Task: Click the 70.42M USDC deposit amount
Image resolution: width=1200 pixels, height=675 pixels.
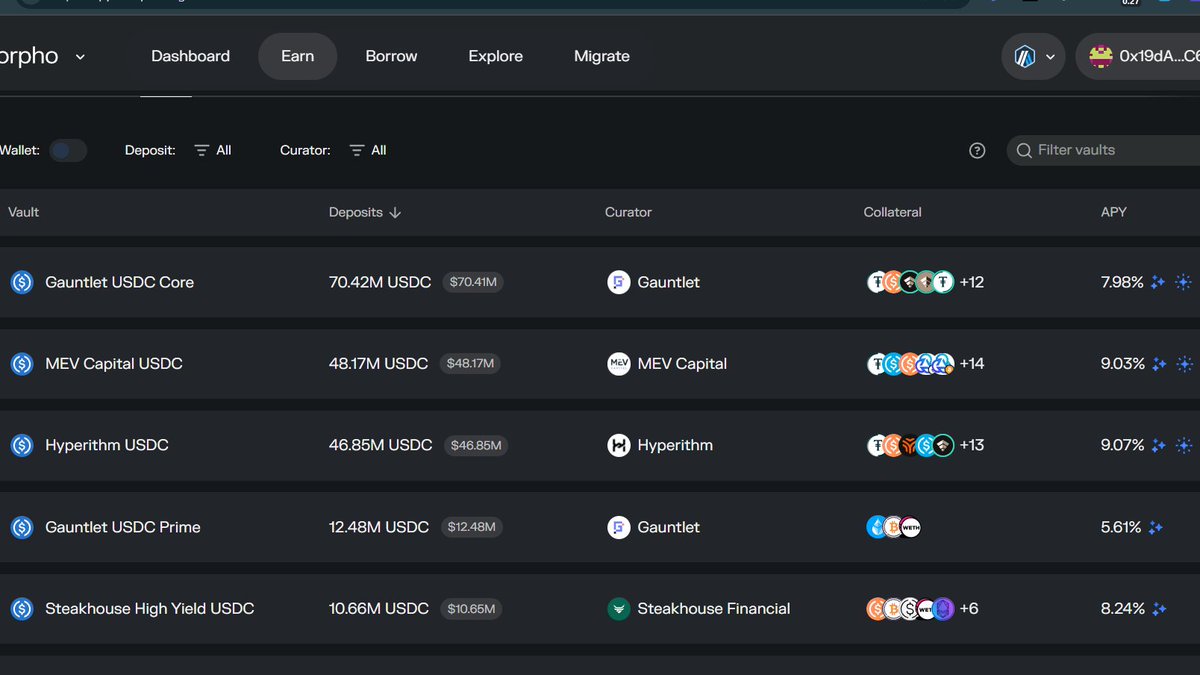Action: (x=380, y=282)
